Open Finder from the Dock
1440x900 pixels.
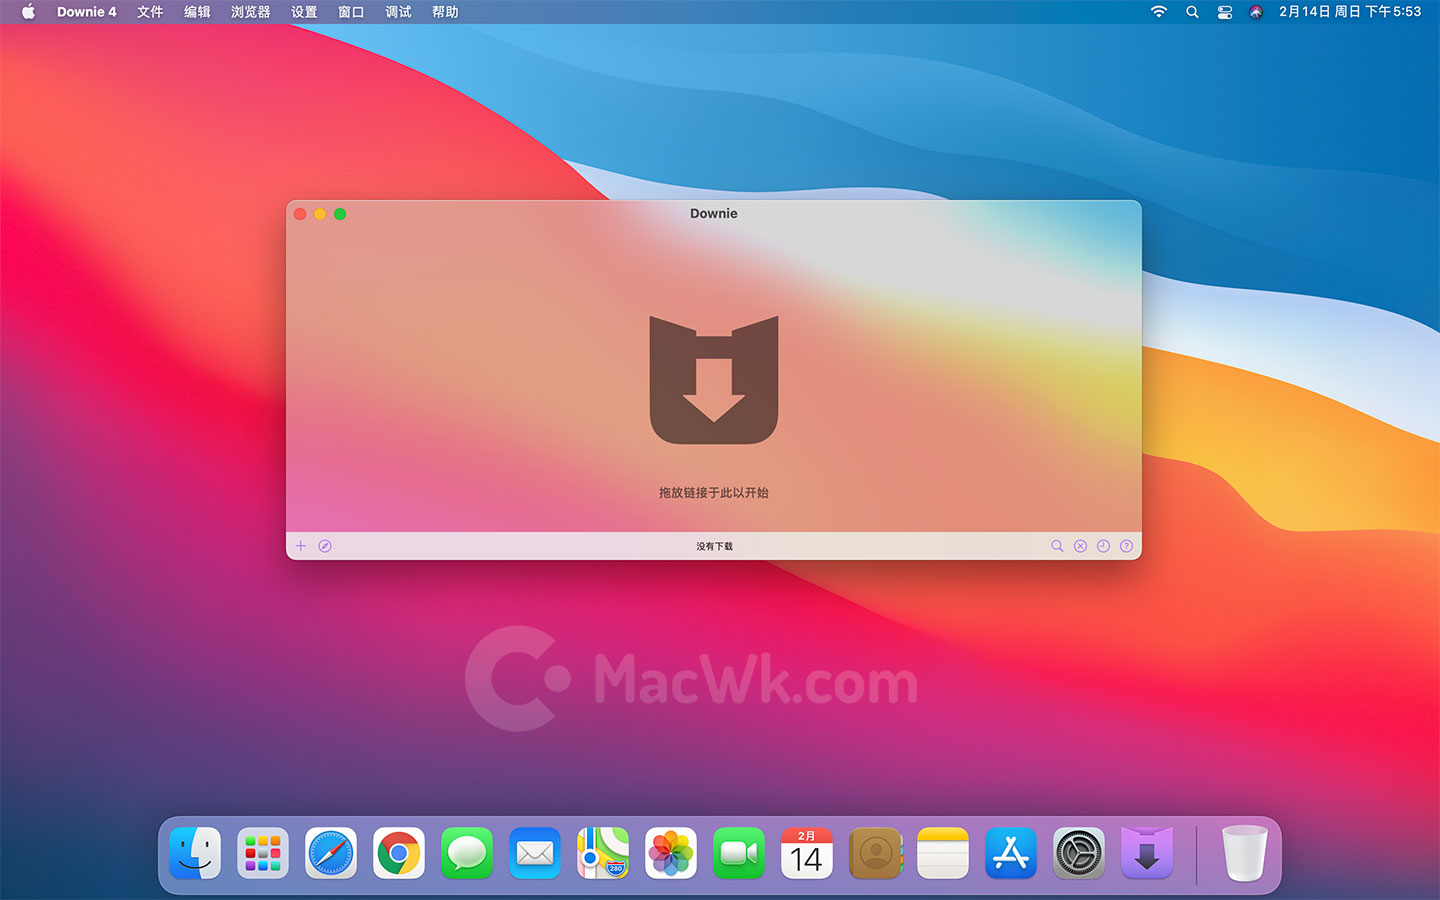coord(195,854)
